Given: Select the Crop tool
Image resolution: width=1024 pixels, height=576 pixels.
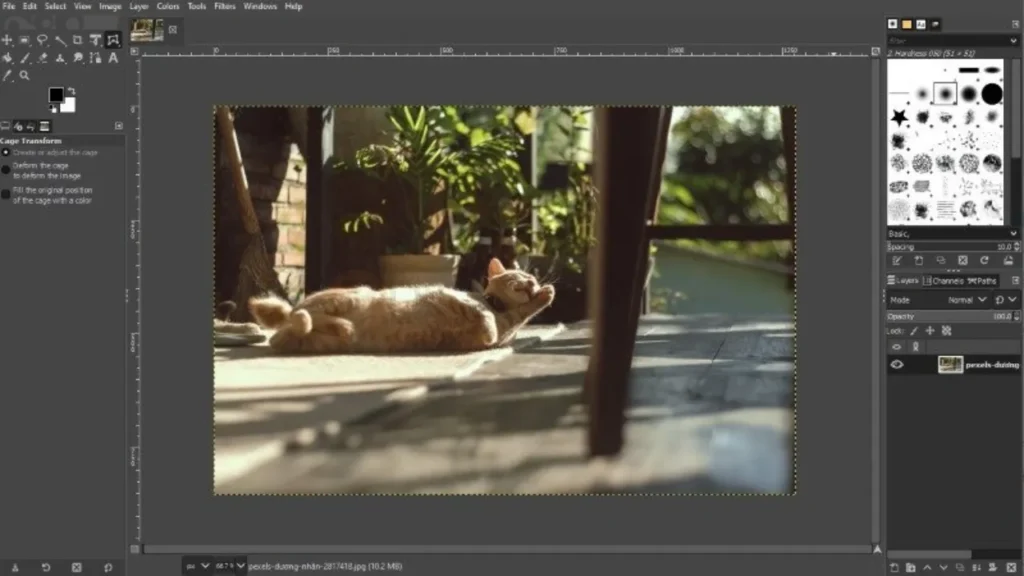Looking at the screenshot, I should pyautogui.click(x=78, y=40).
